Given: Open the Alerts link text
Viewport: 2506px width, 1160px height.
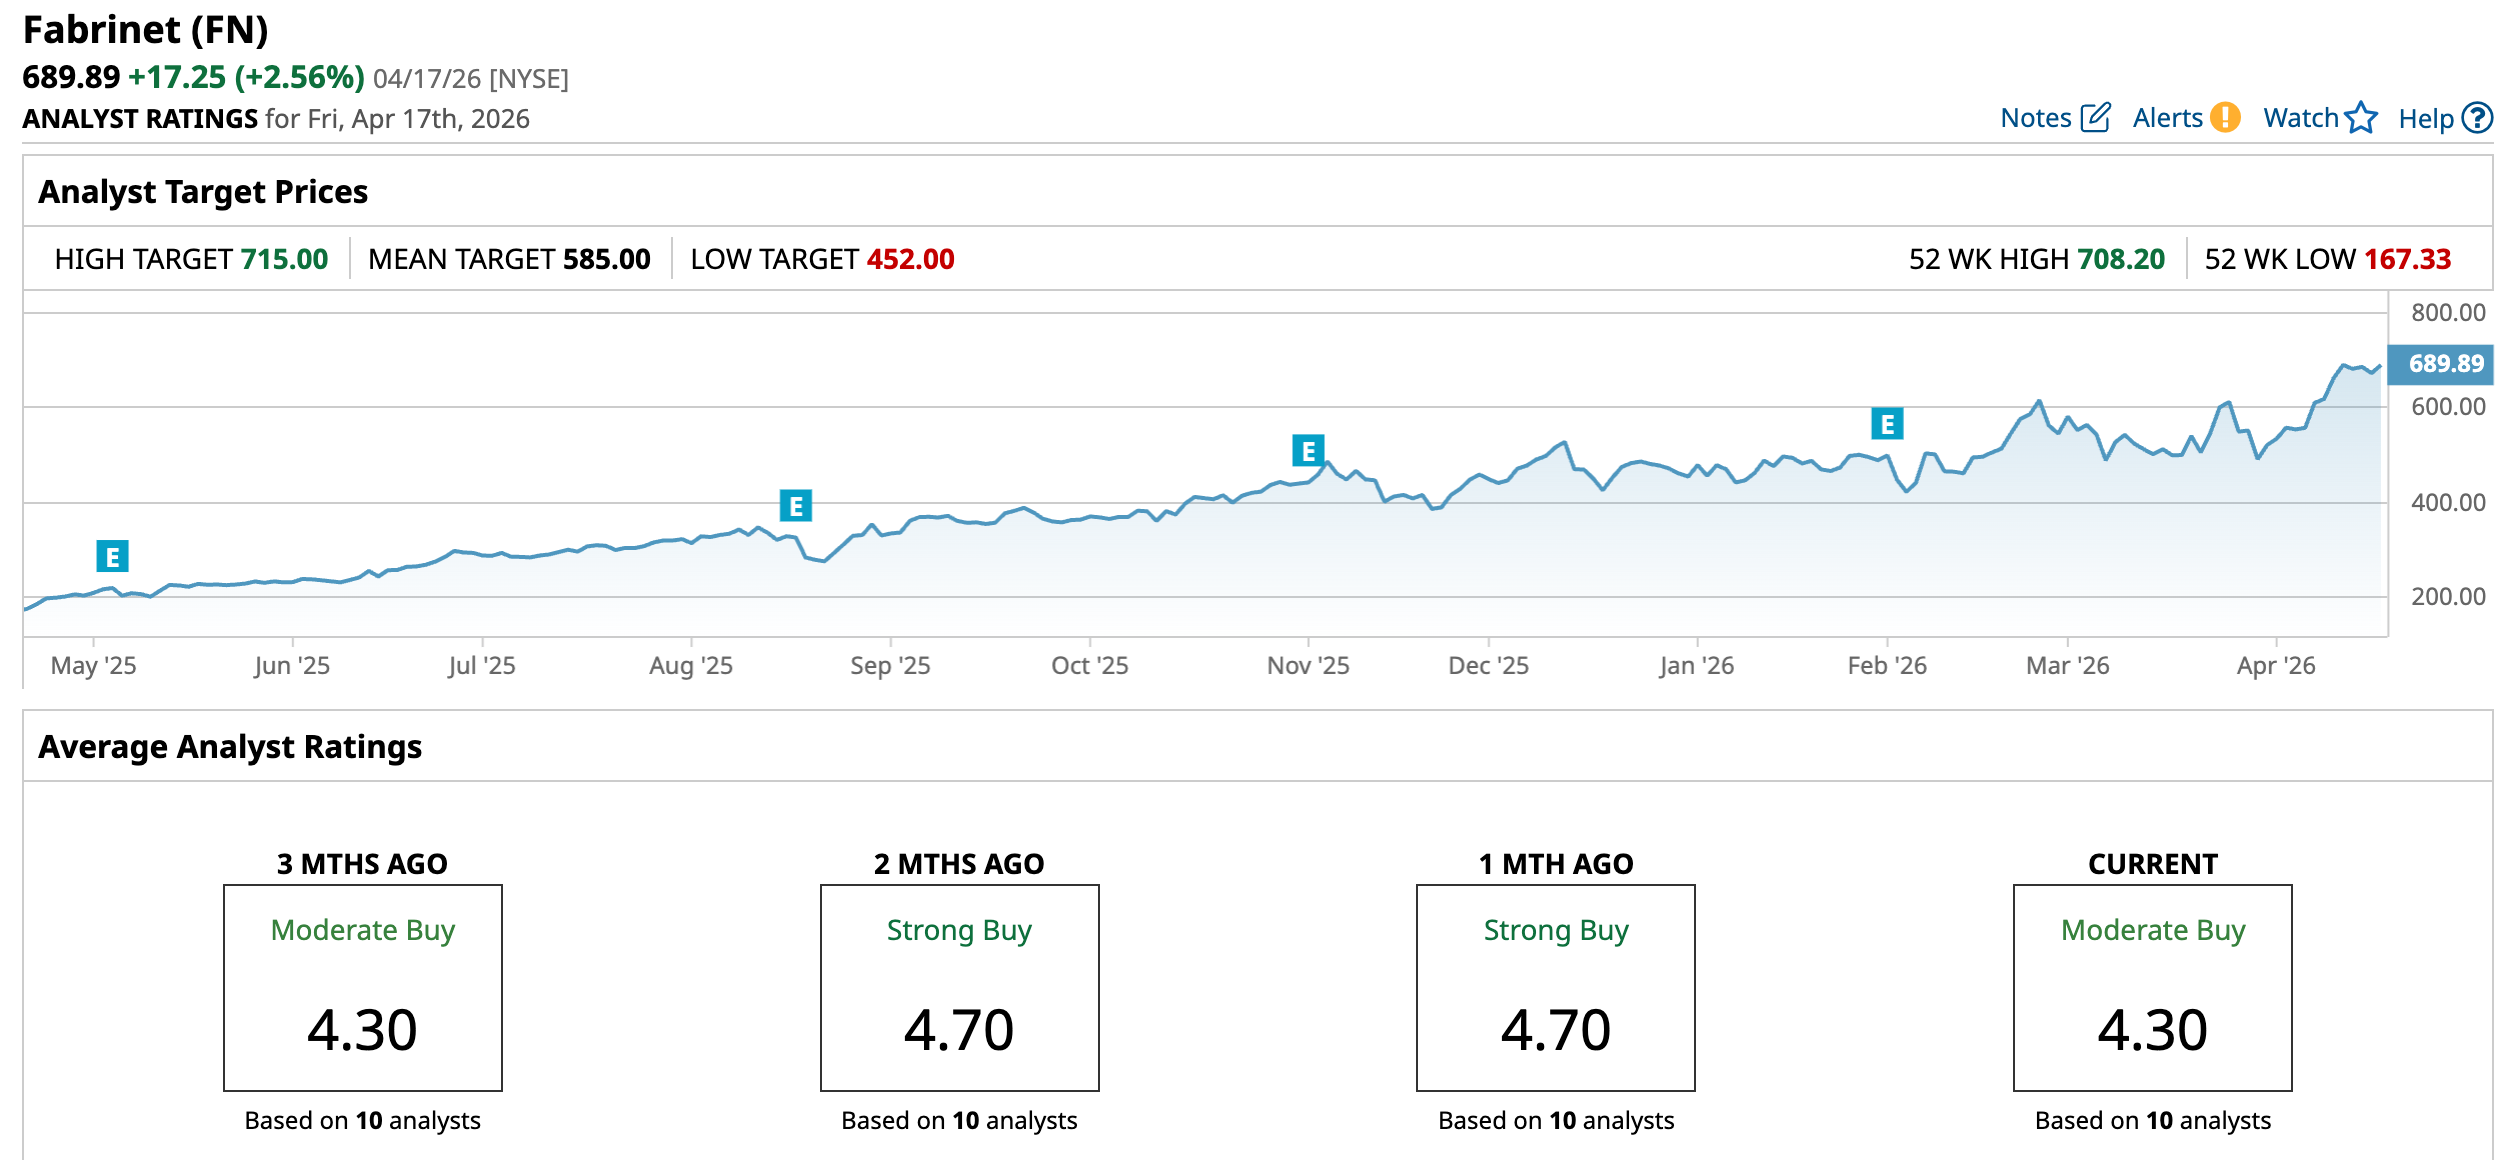Looking at the screenshot, I should tap(2167, 118).
